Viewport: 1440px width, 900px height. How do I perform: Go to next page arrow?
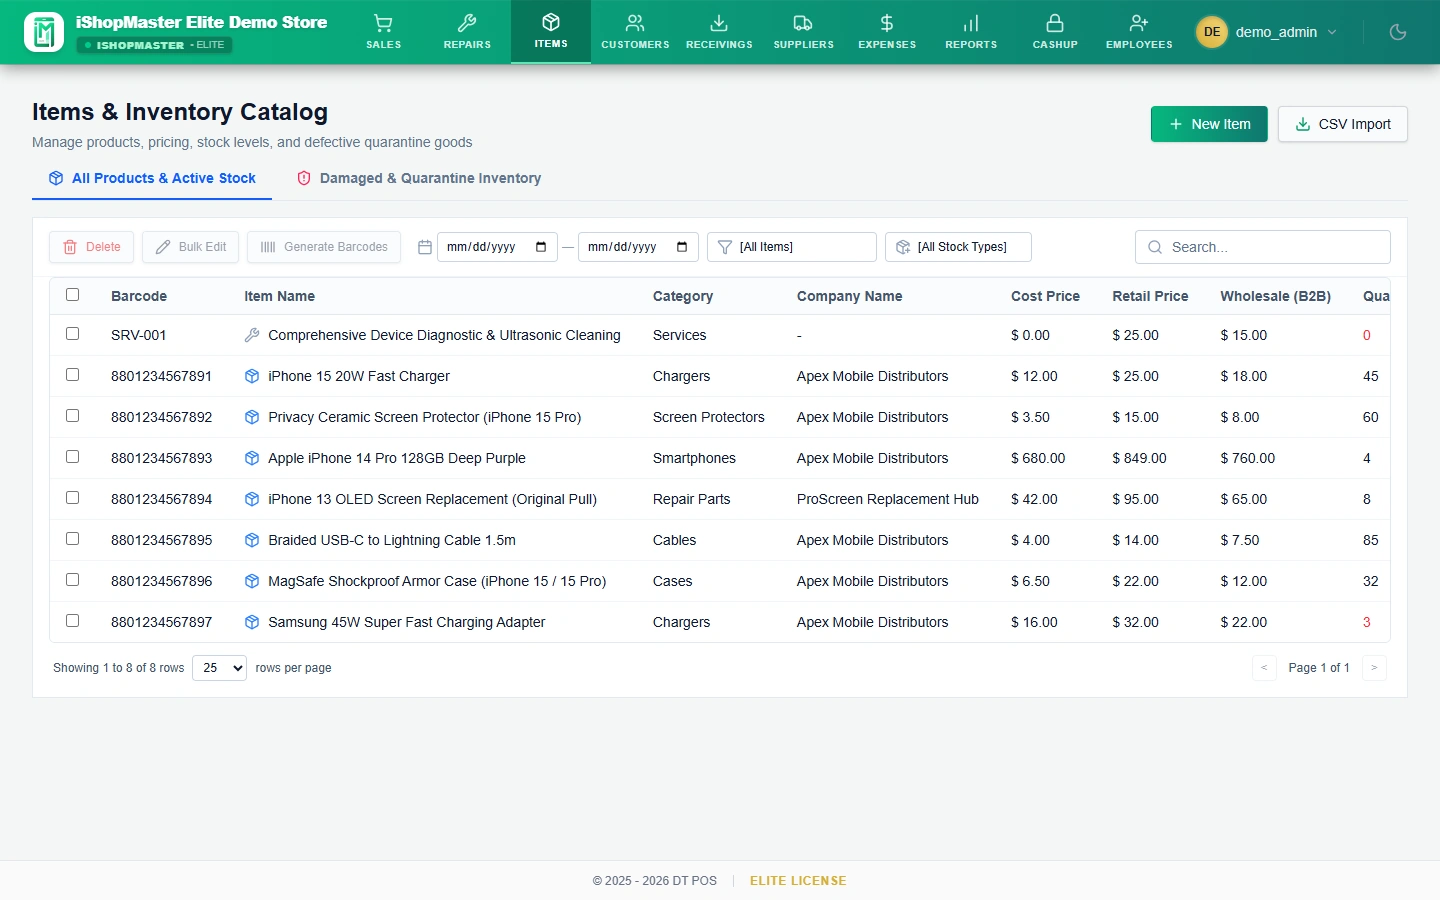(1374, 668)
